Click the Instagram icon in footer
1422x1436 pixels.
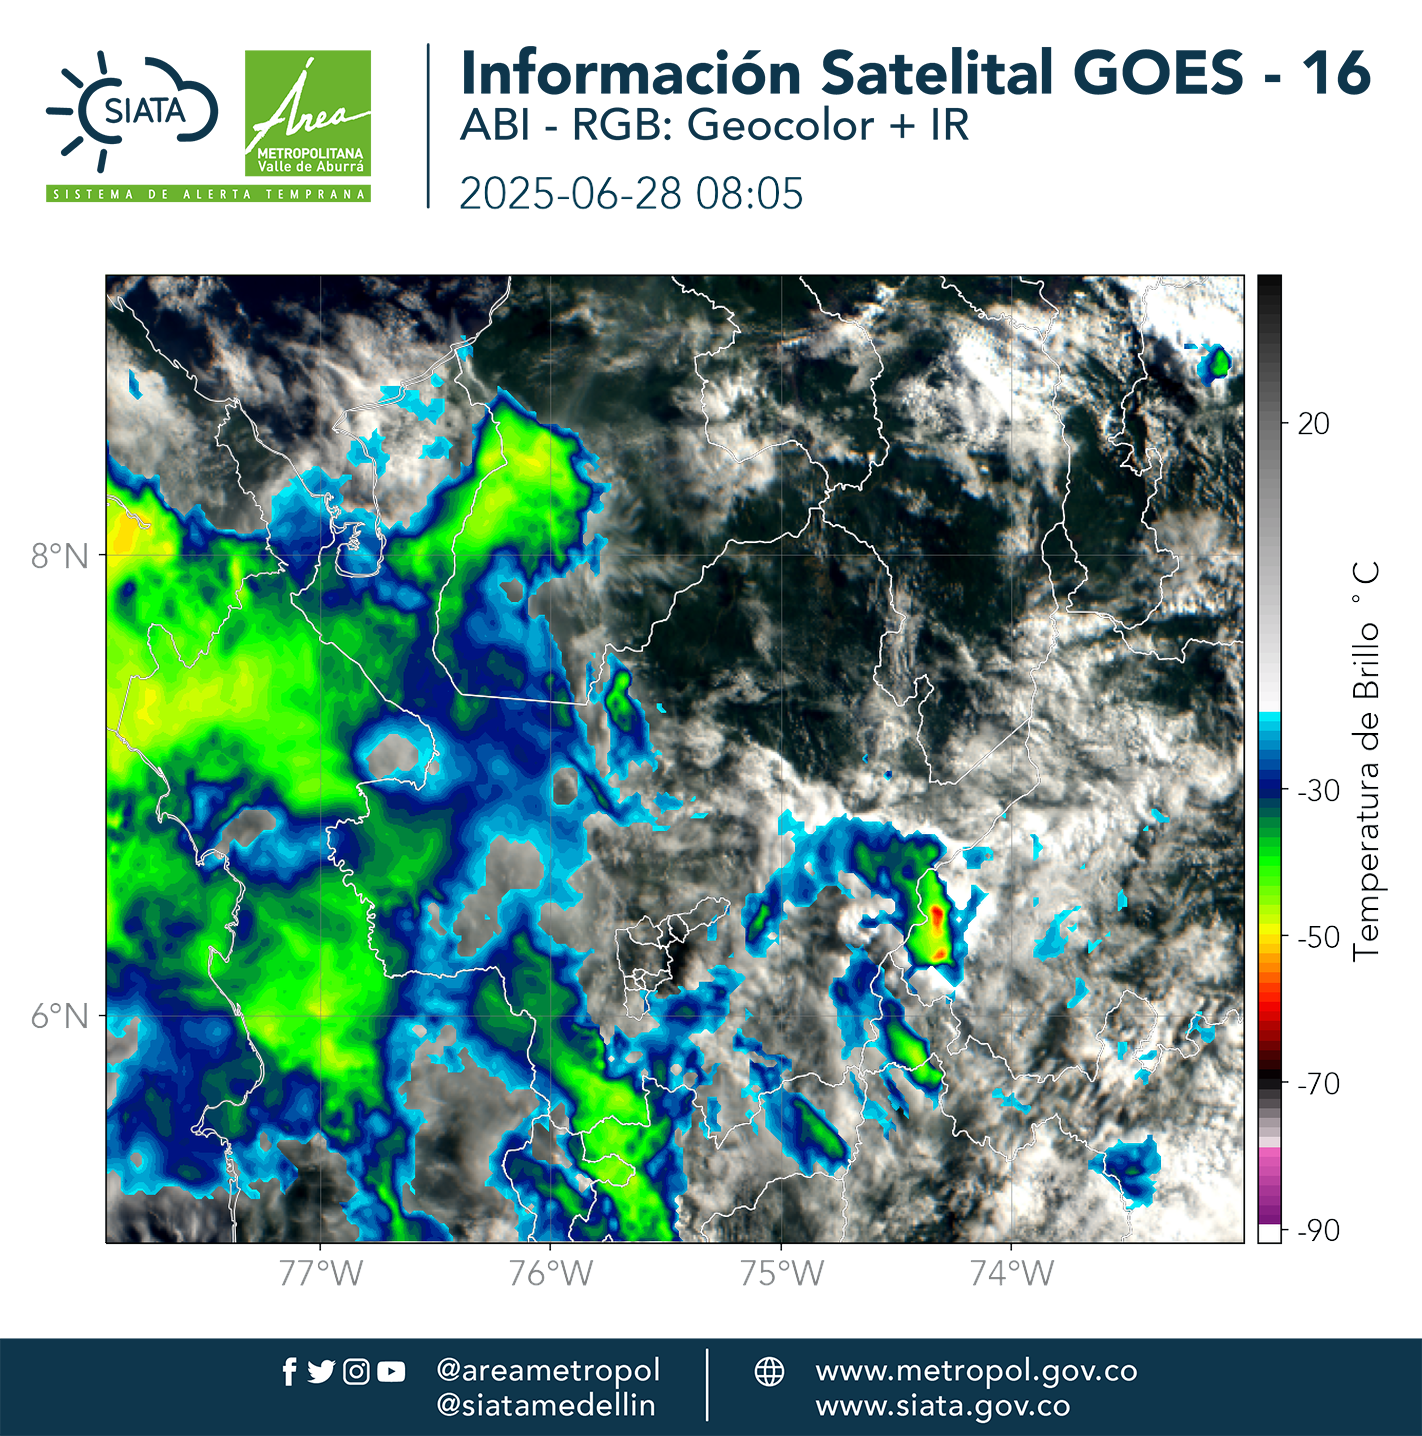[x=356, y=1372]
